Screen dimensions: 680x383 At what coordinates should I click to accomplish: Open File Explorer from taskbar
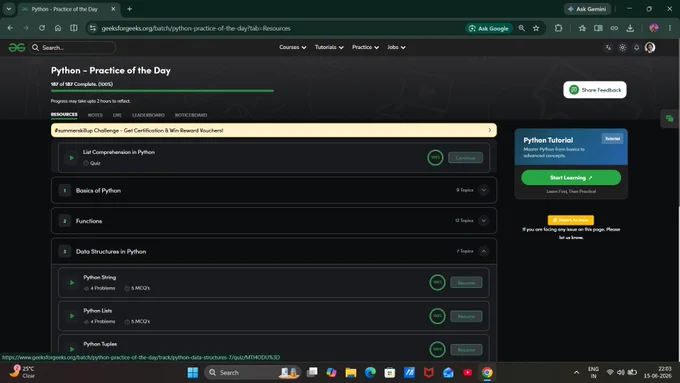(351, 373)
